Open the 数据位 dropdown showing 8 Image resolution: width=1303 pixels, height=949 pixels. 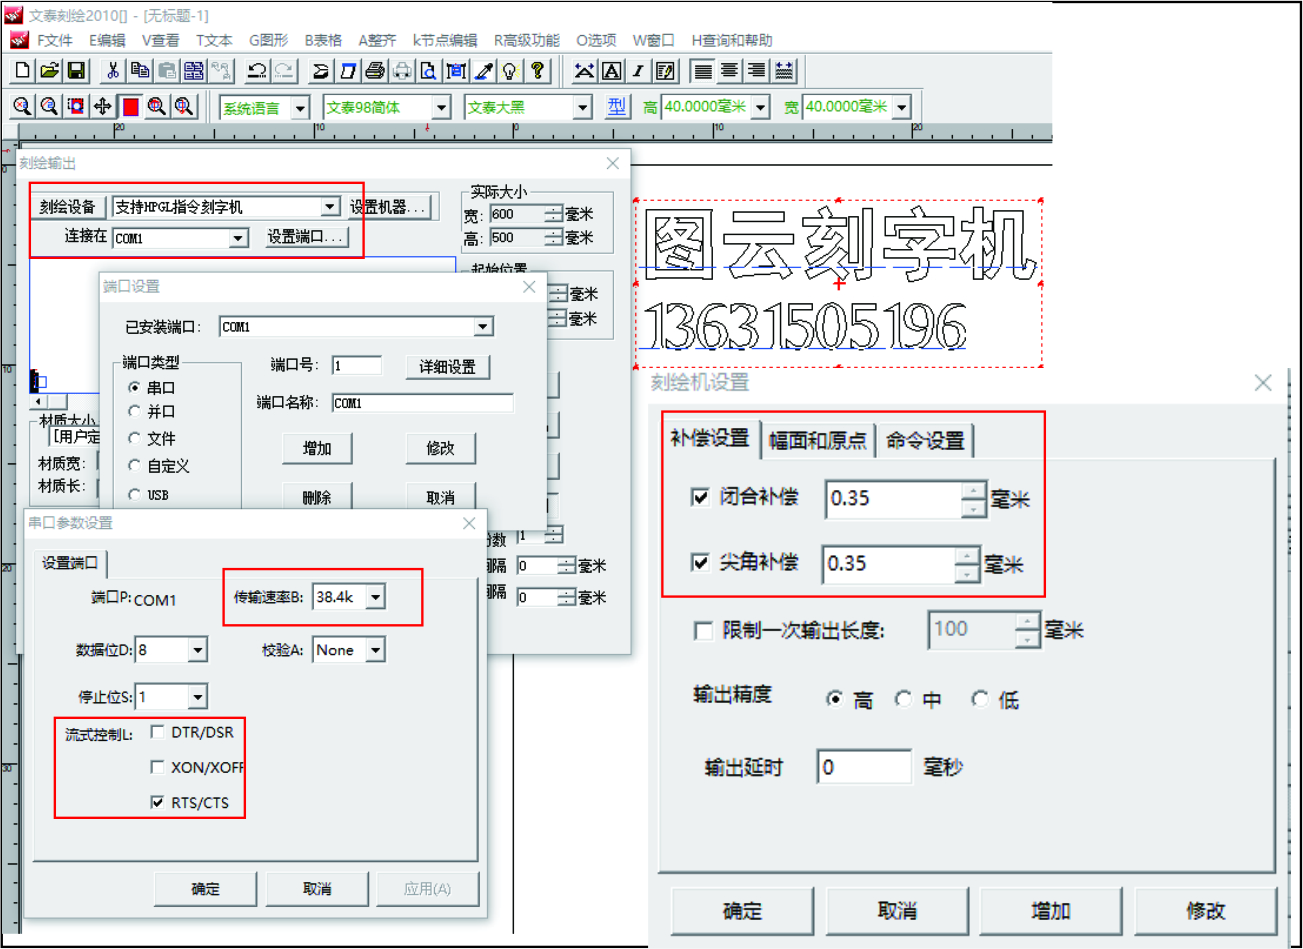pos(197,650)
